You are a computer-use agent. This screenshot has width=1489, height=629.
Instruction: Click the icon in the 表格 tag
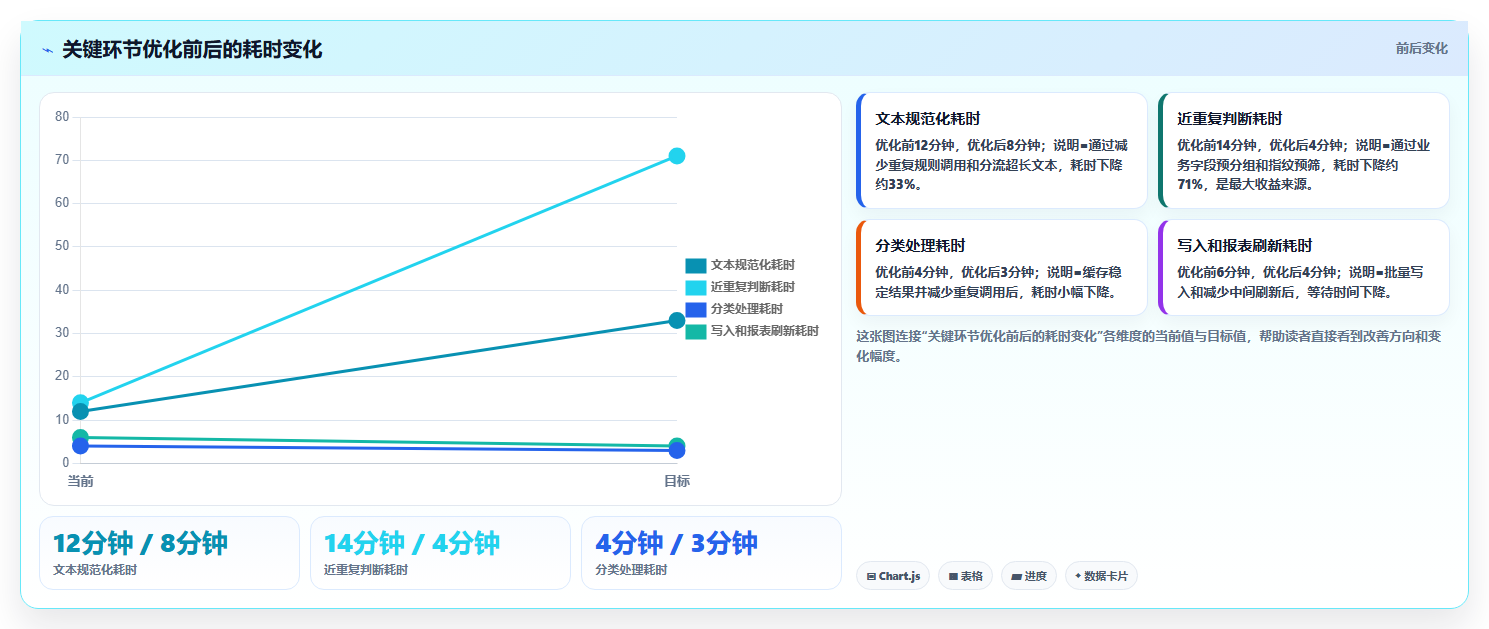click(953, 577)
